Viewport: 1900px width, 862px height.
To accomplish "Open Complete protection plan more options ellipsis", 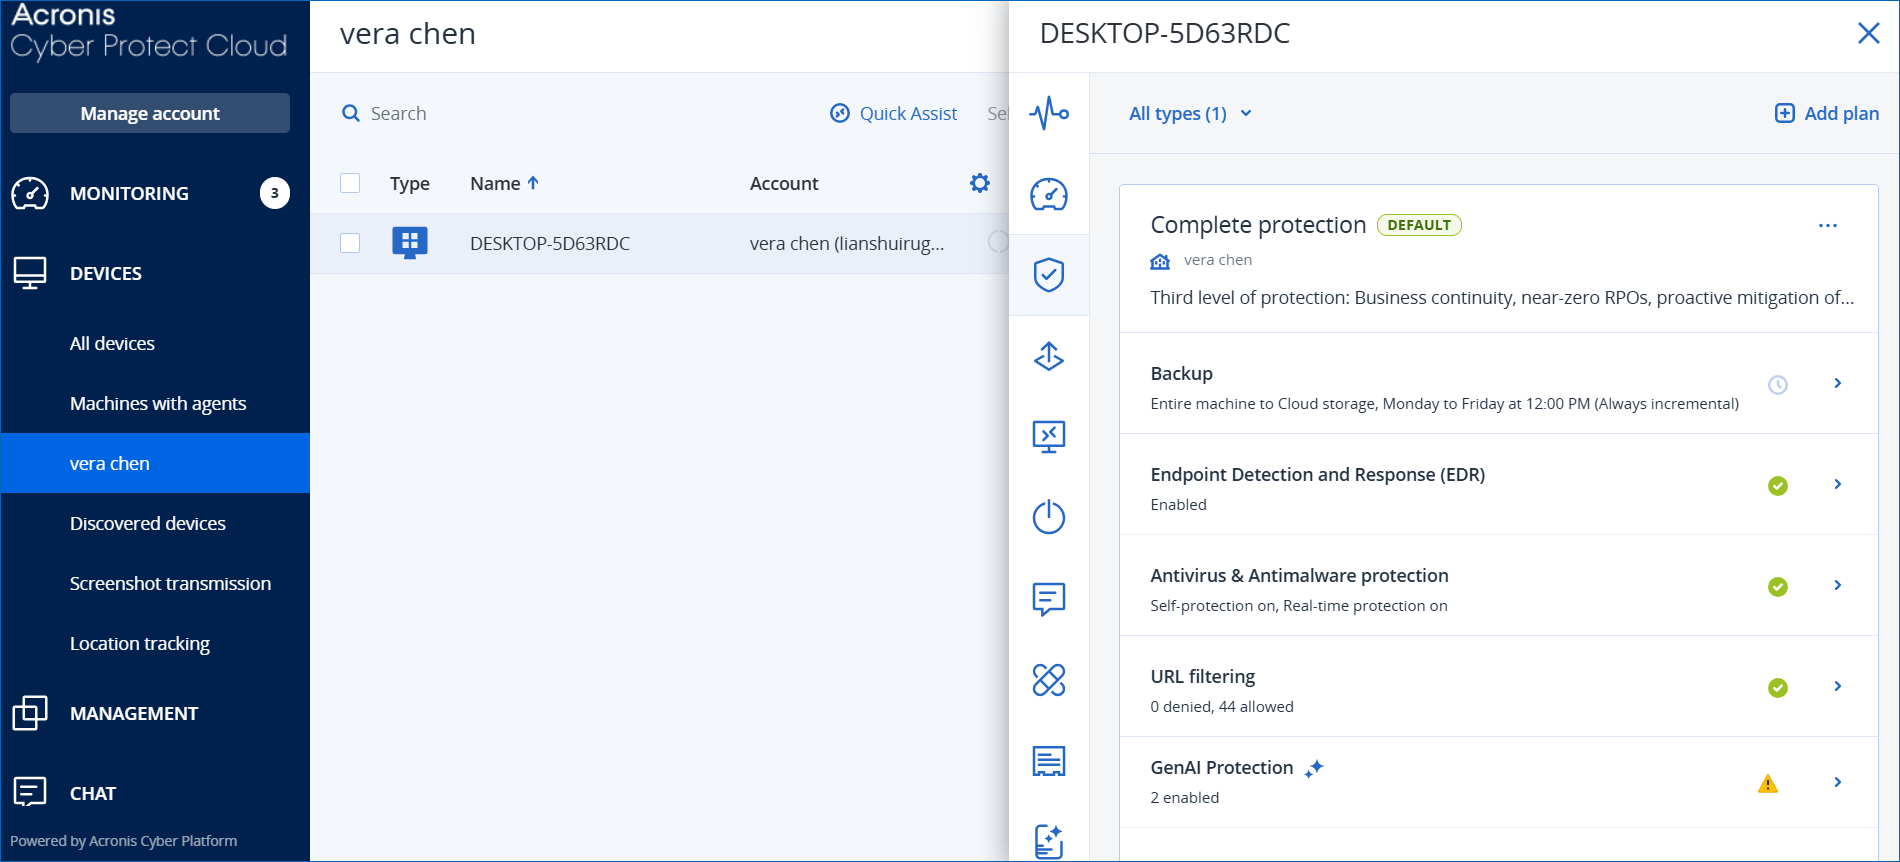I will 1828,225.
